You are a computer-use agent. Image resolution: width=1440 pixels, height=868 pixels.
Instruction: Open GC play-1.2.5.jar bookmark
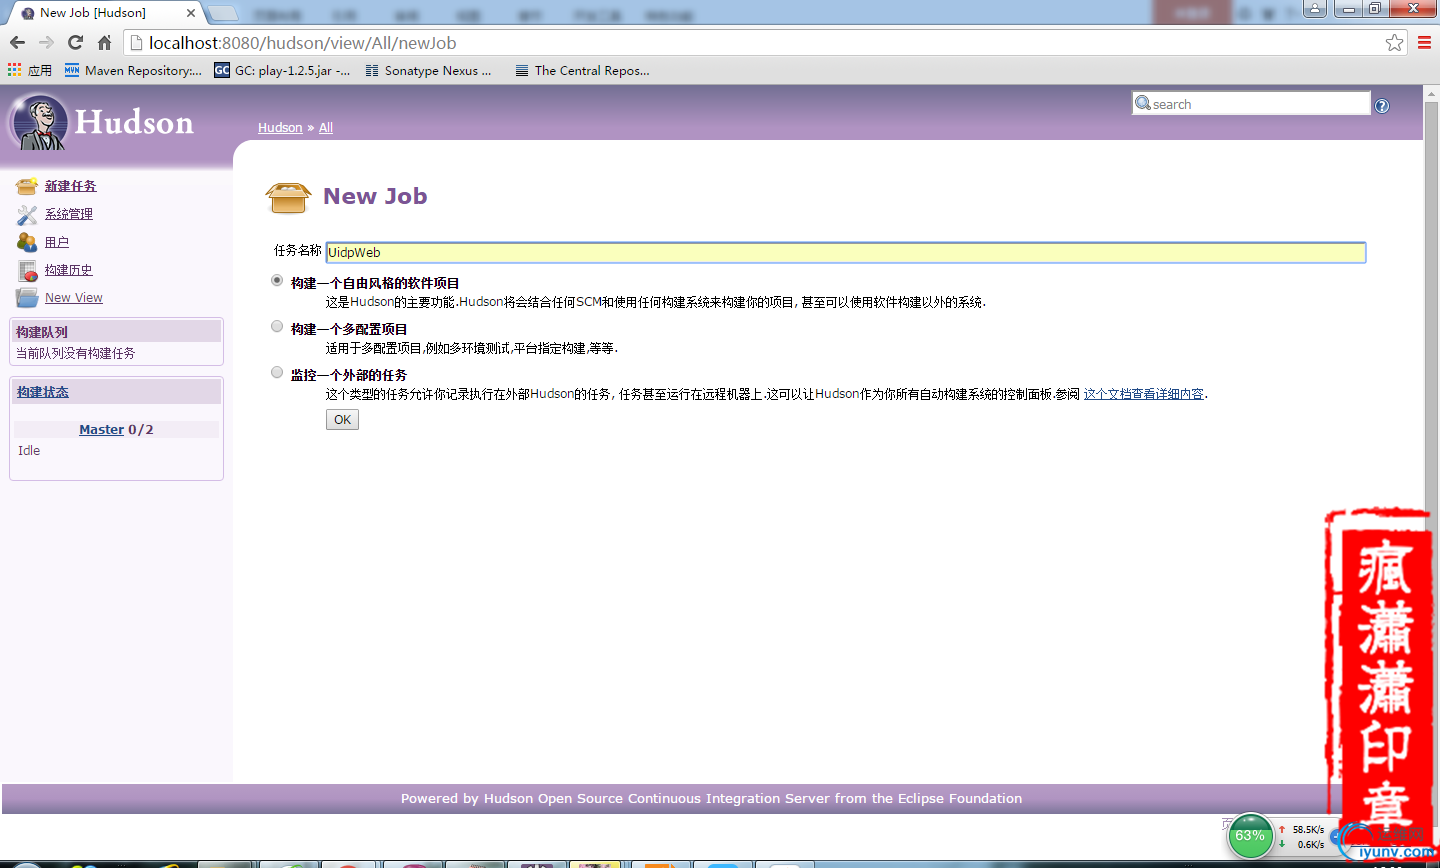282,70
